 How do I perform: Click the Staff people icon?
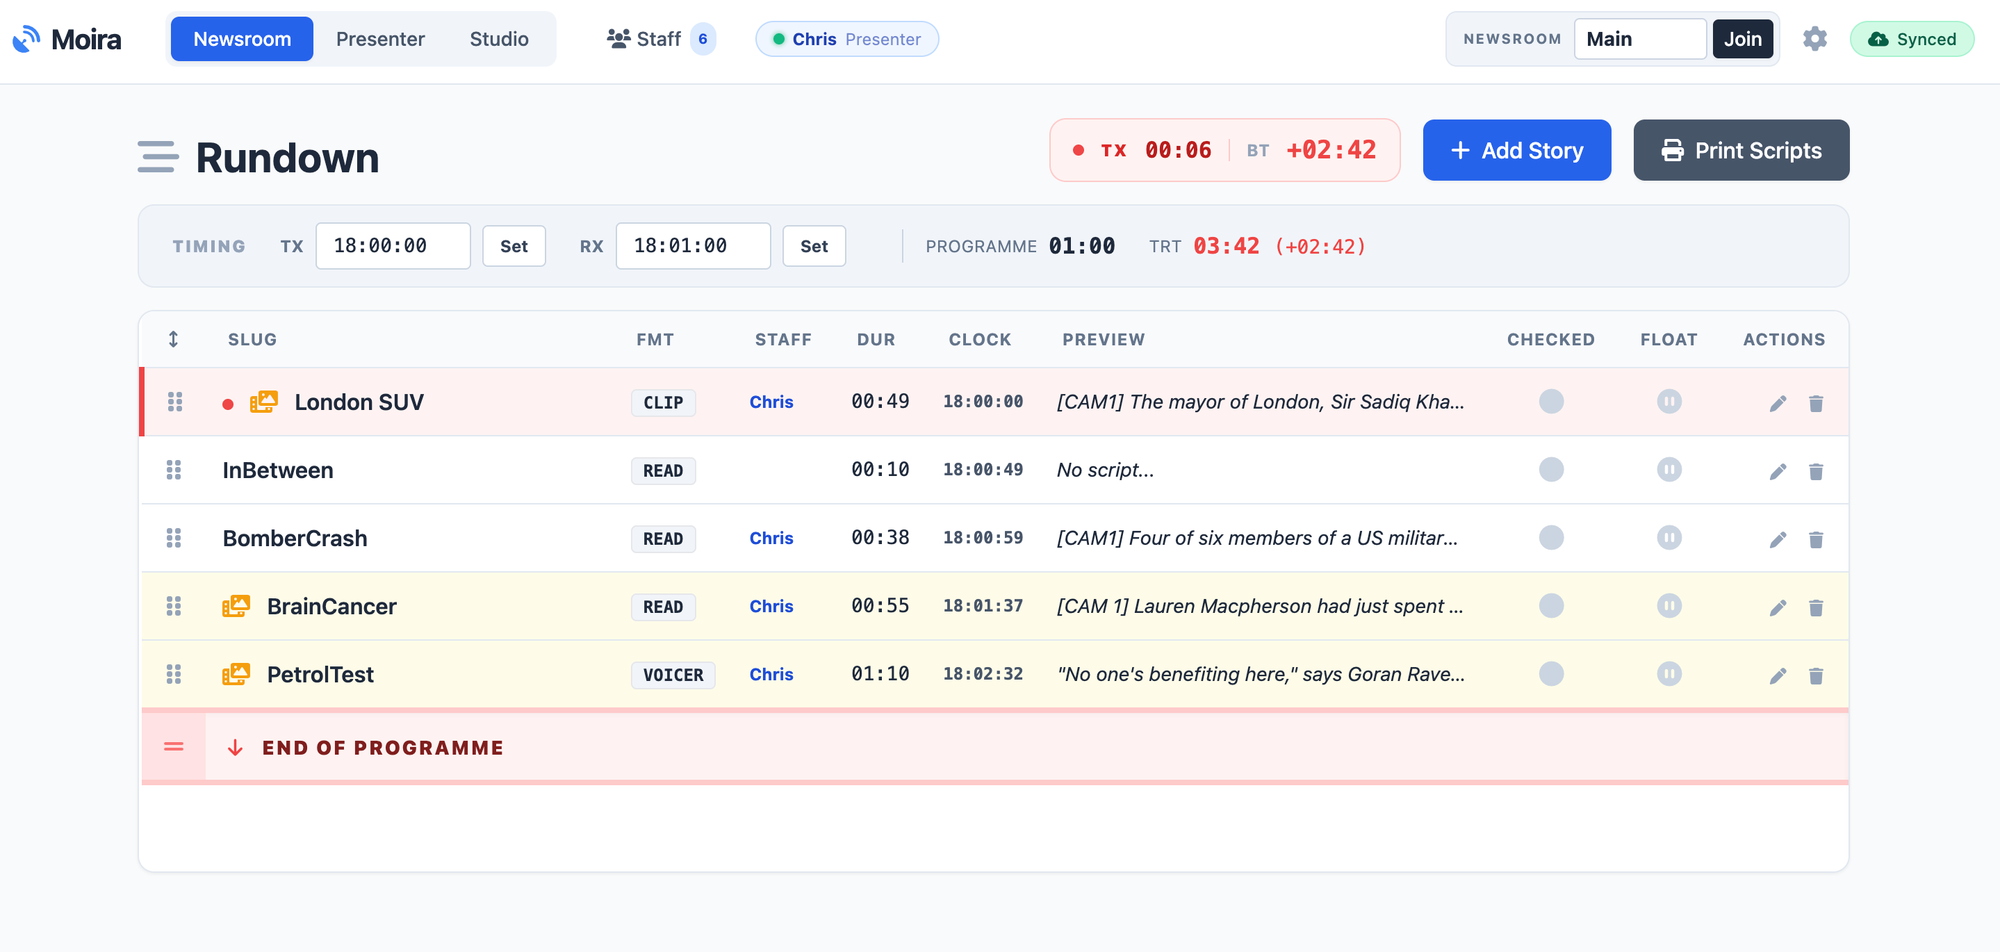618,39
